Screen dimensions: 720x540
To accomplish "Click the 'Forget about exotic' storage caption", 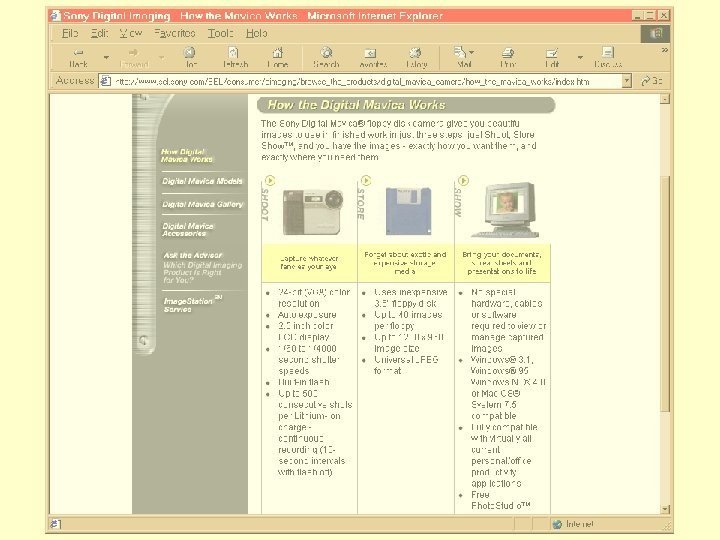I will [405, 262].
